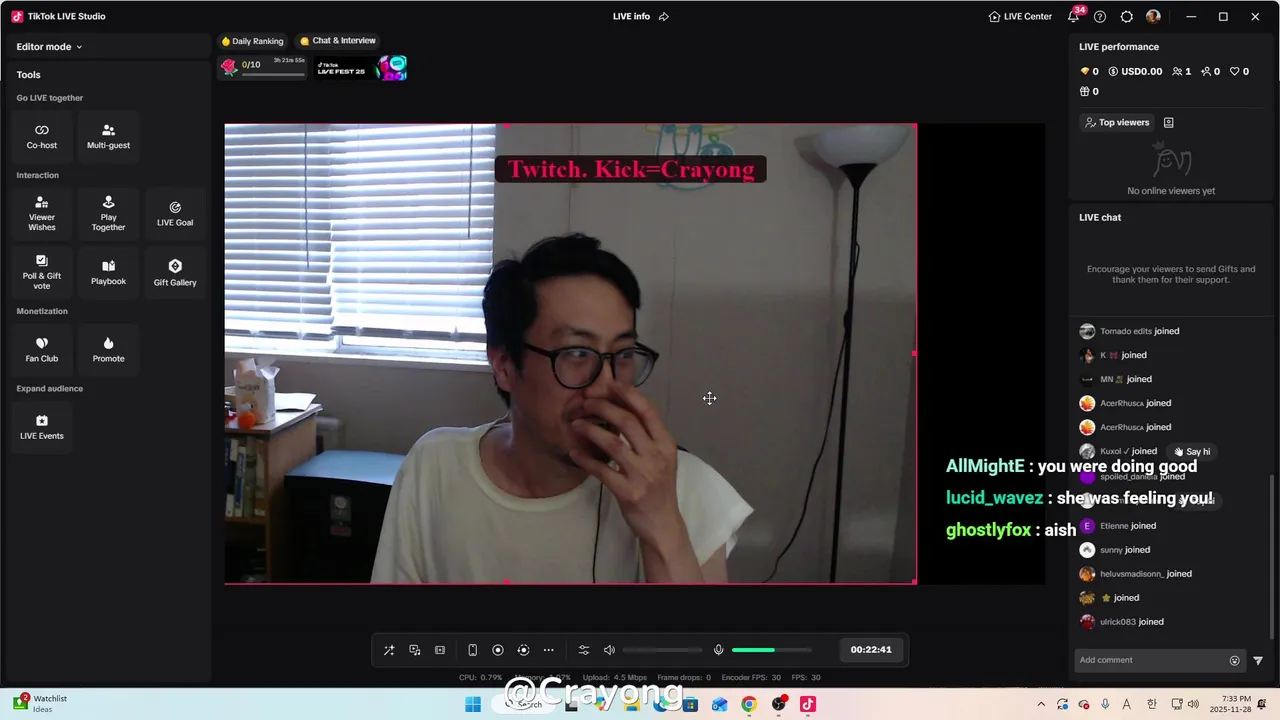Open the Promote tool
Screen dimensions: 1280x720
108,349
